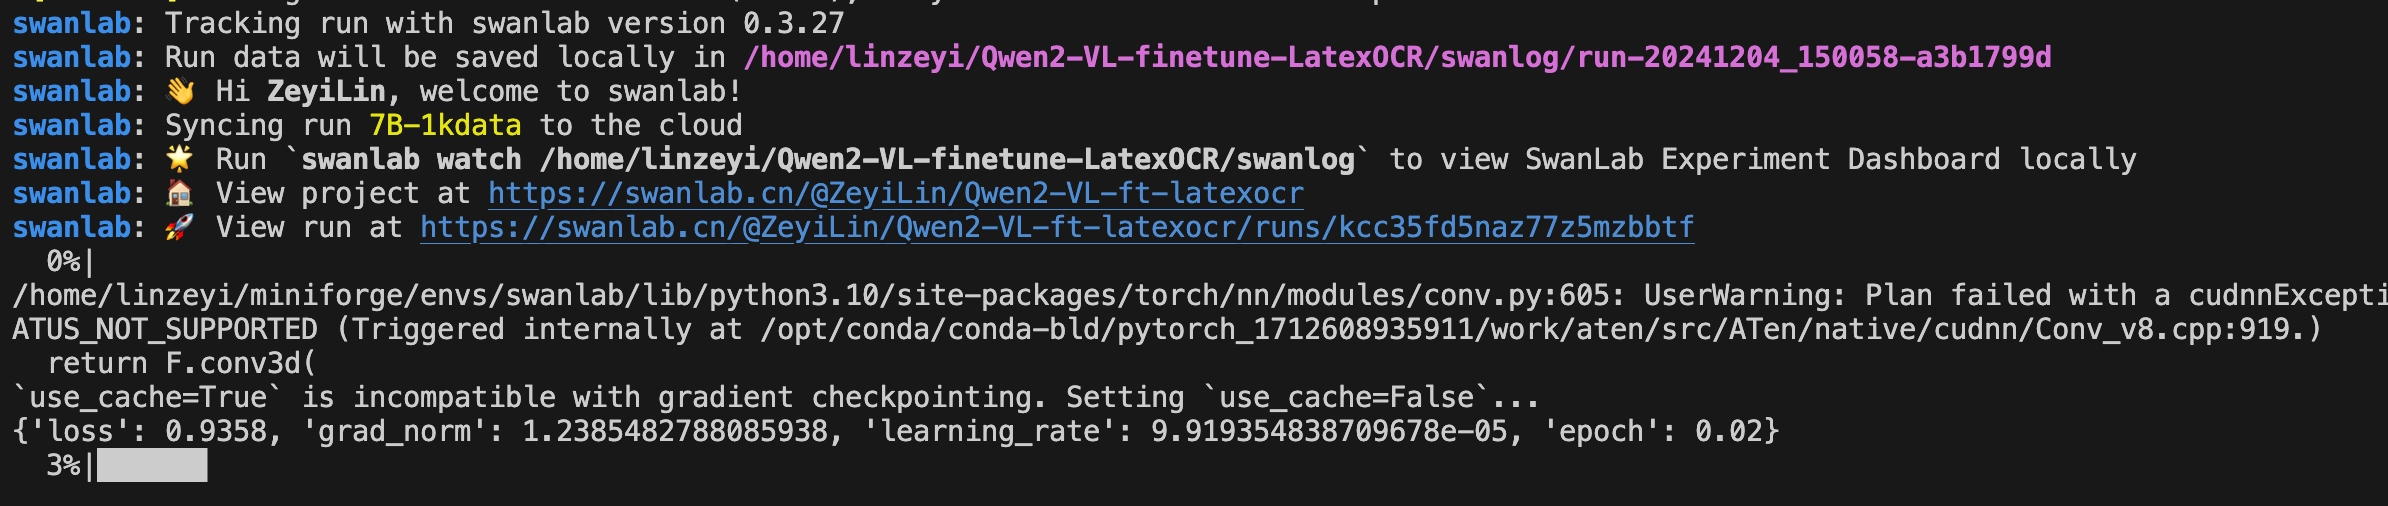The width and height of the screenshot is (2388, 506).
Task: Click the house emoji before View project
Action: 180,193
